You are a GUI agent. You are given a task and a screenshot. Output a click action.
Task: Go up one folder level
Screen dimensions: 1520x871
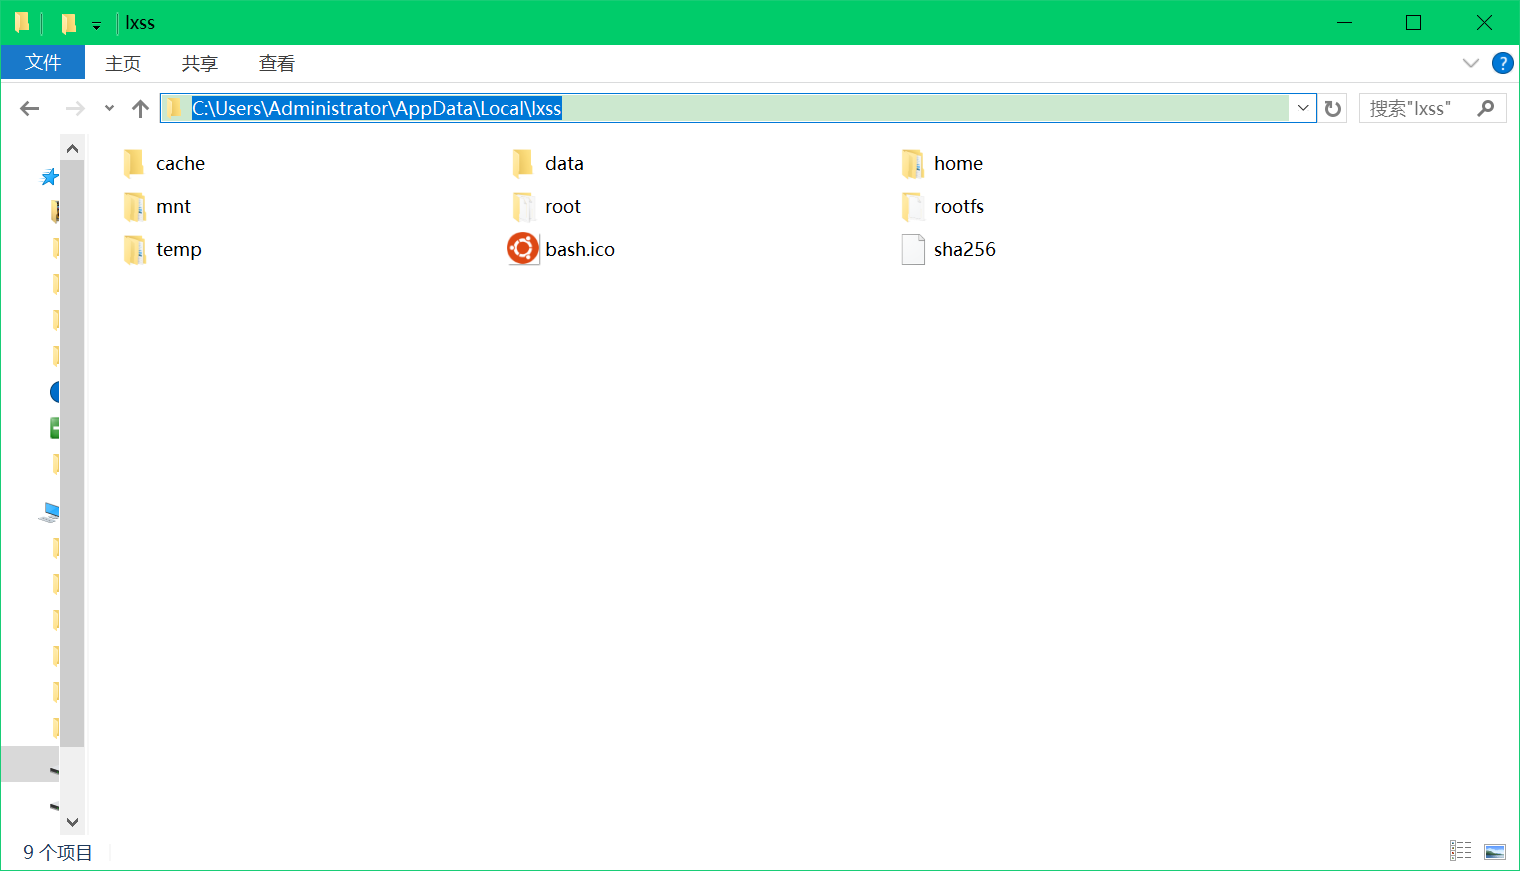(140, 108)
